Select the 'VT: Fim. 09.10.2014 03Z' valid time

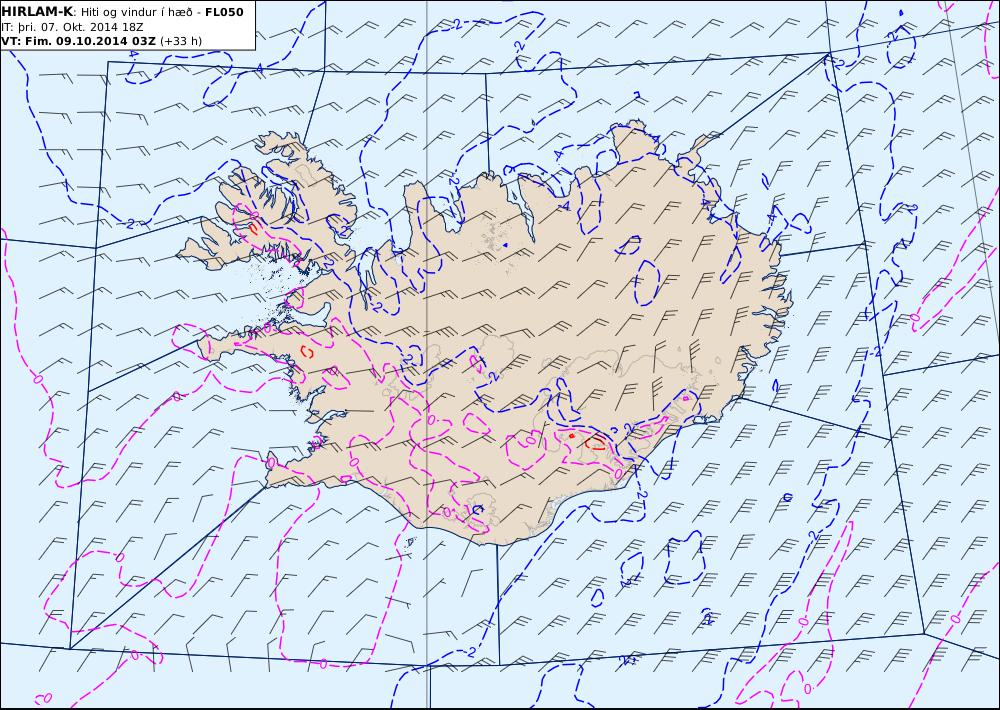[78, 41]
